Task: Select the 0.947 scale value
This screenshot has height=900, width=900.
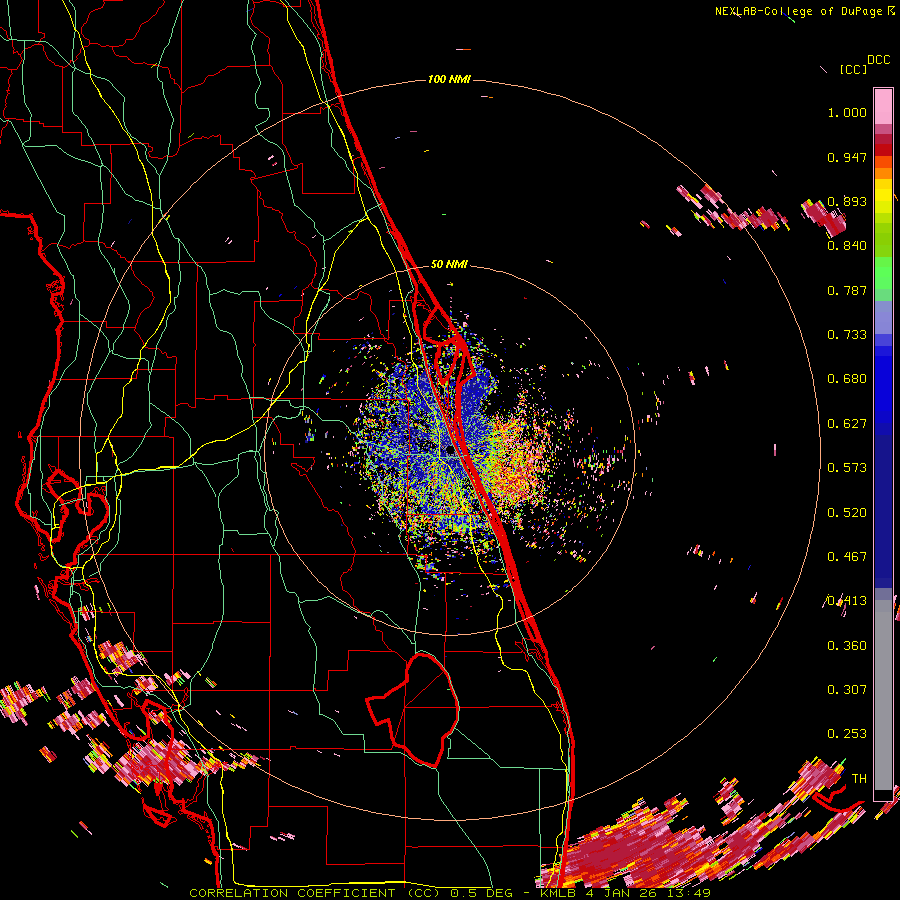Action: coord(847,157)
